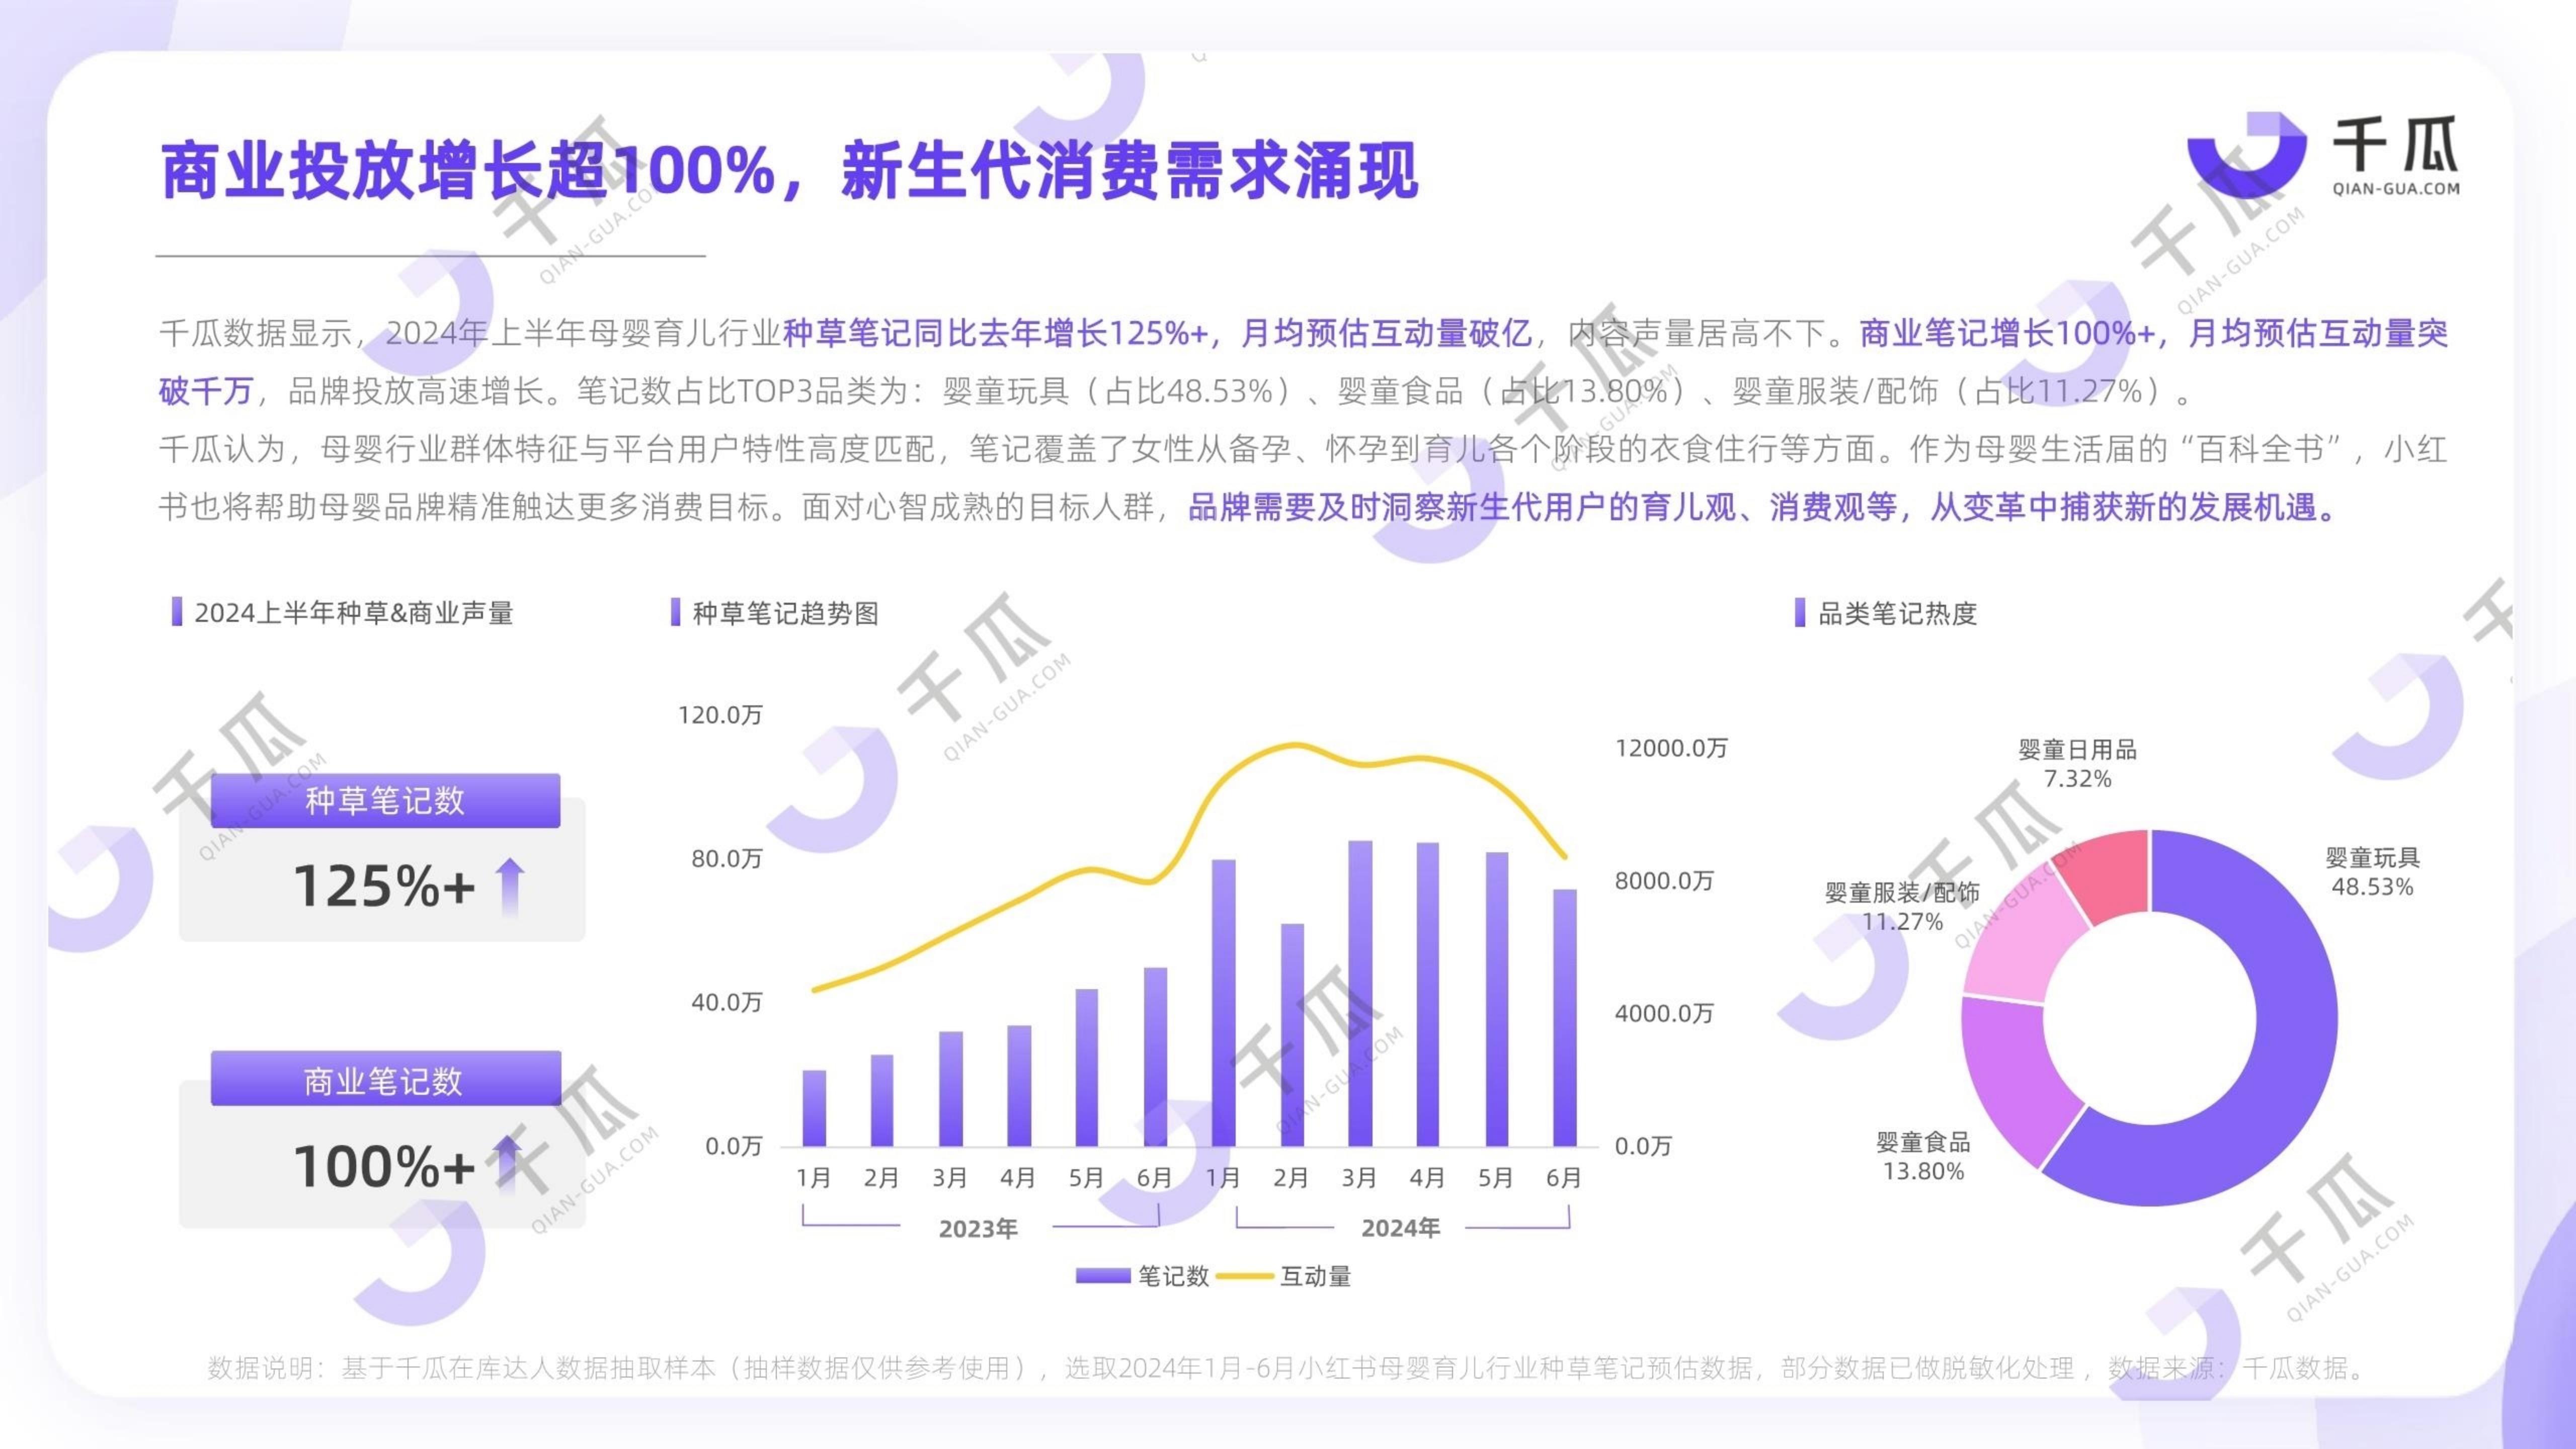Click the 4000.0万 right axis label

[x=1664, y=1013]
